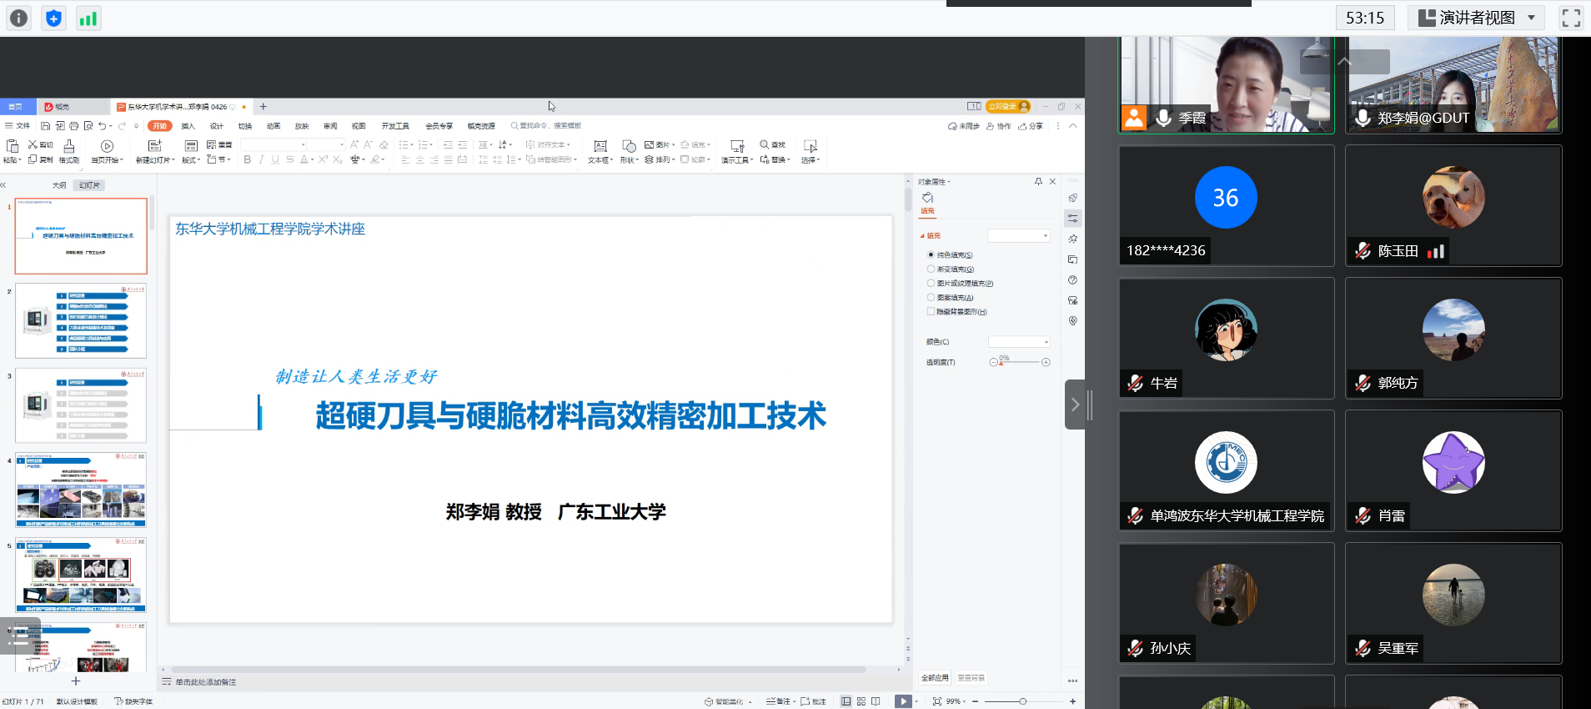Viewport: 1591px width, 709px height.
Task: Click the print icon in quick access toolbar
Action: click(74, 126)
